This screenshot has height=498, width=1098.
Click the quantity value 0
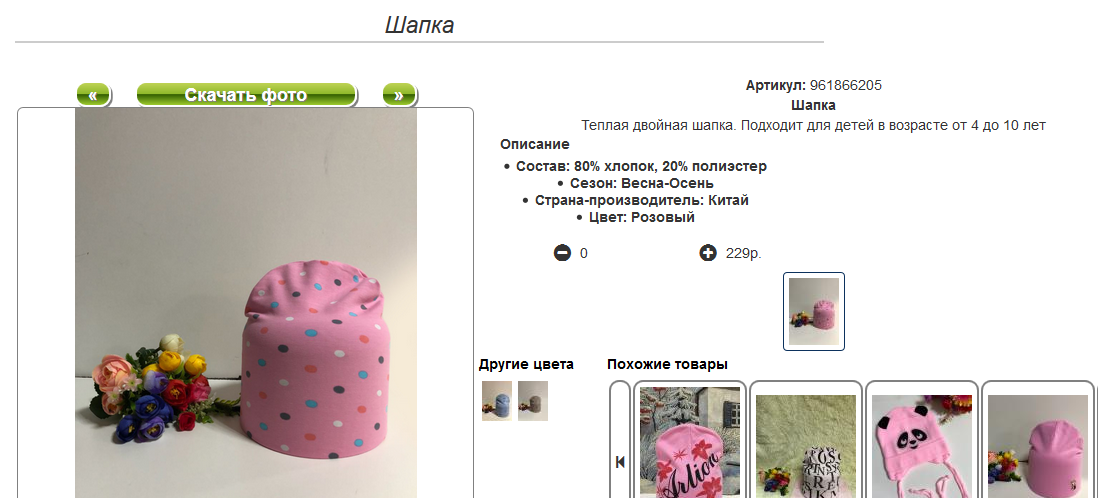pyautogui.click(x=584, y=254)
